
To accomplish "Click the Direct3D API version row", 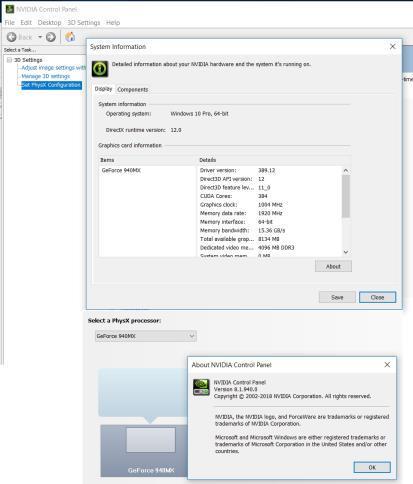I will (269, 179).
